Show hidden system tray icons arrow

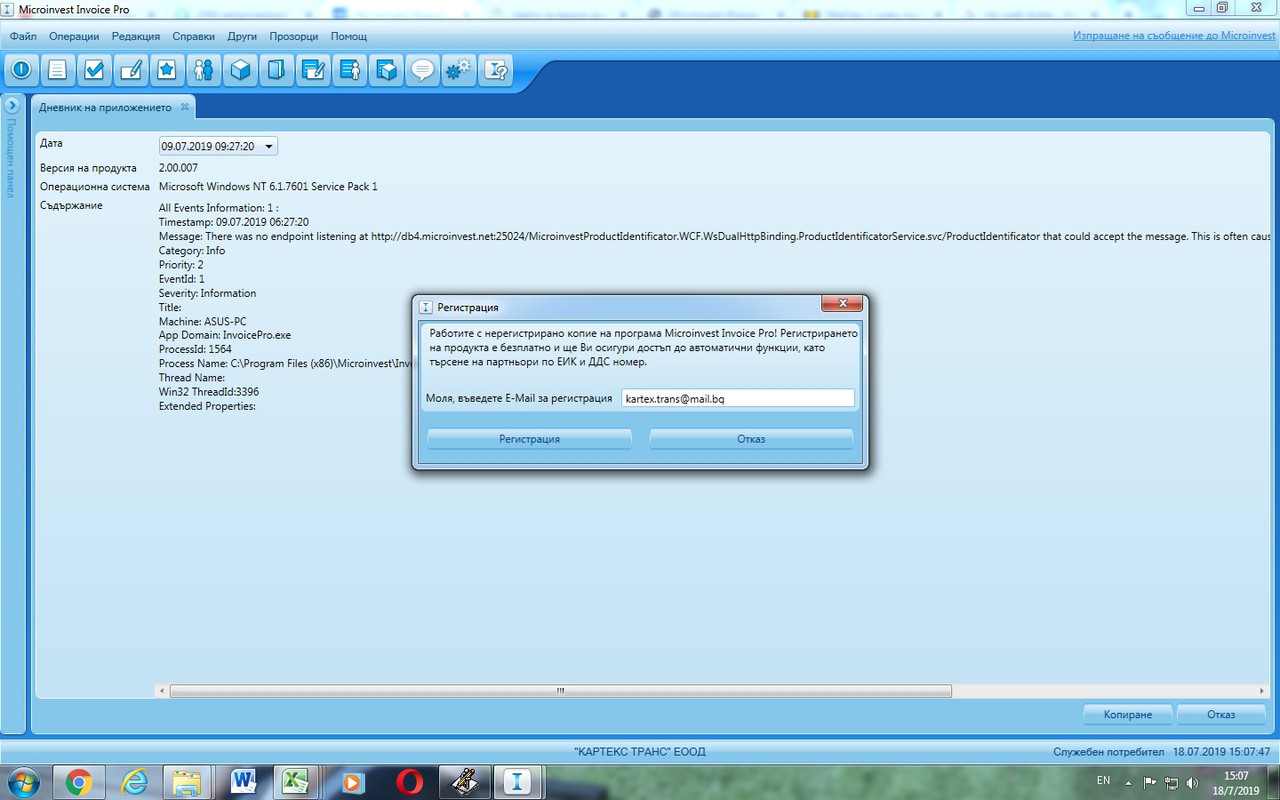[x=1128, y=782]
